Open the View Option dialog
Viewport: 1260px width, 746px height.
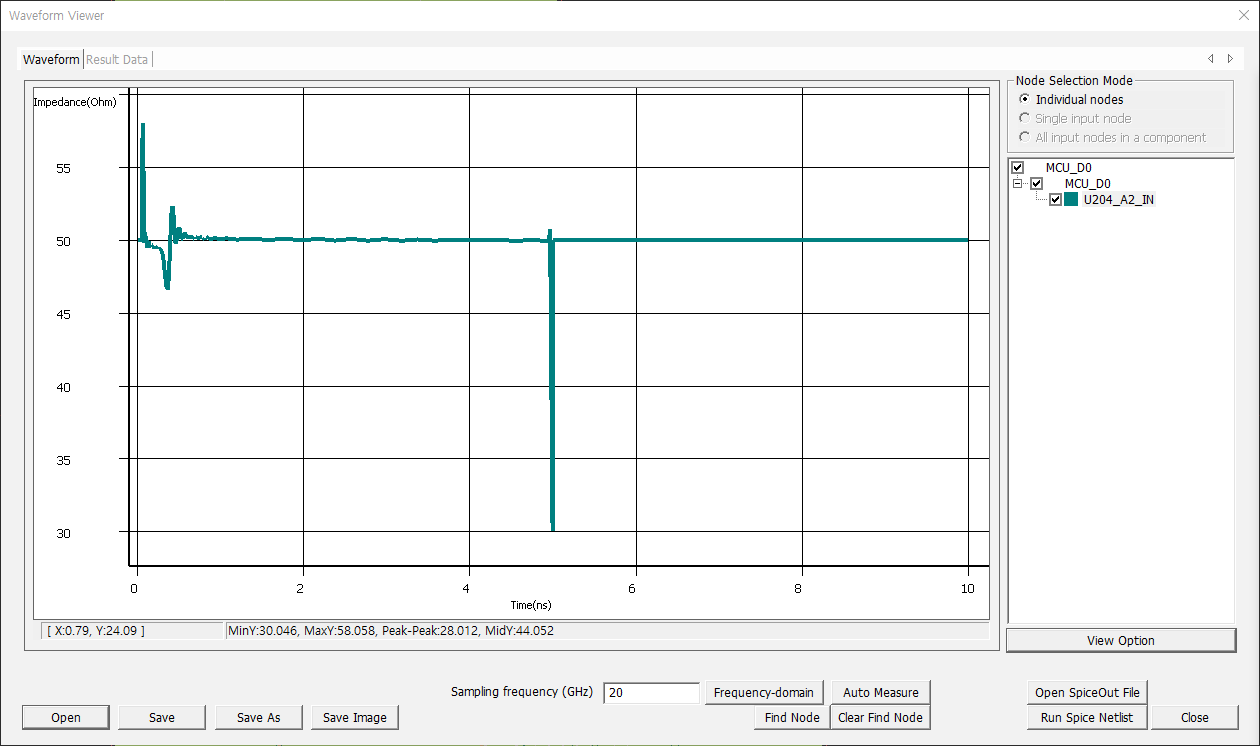click(x=1120, y=641)
